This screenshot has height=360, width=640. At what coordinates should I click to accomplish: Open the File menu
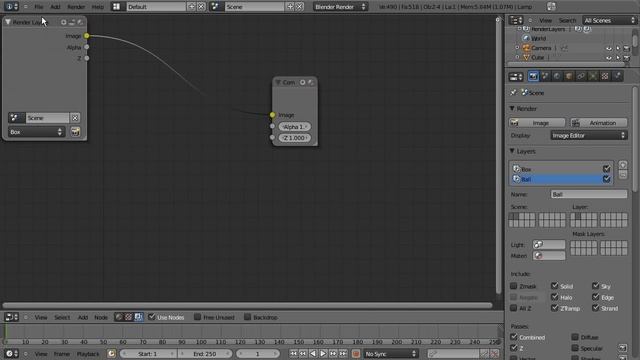coord(38,7)
